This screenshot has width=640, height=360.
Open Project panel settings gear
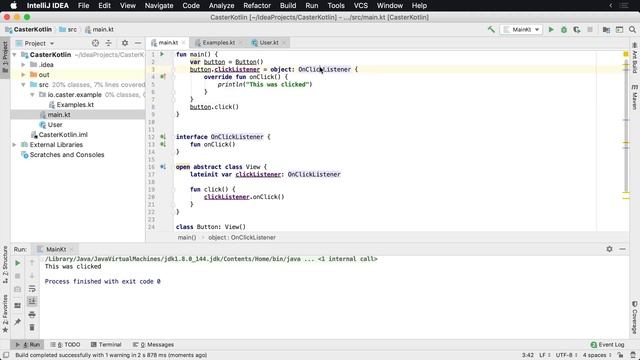[125, 43]
